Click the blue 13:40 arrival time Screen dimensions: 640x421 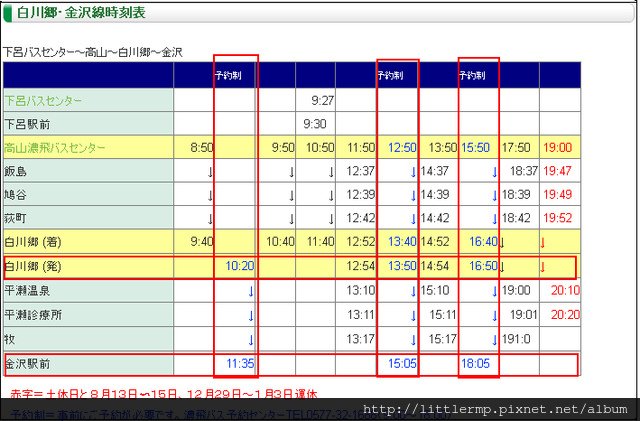coord(402,242)
